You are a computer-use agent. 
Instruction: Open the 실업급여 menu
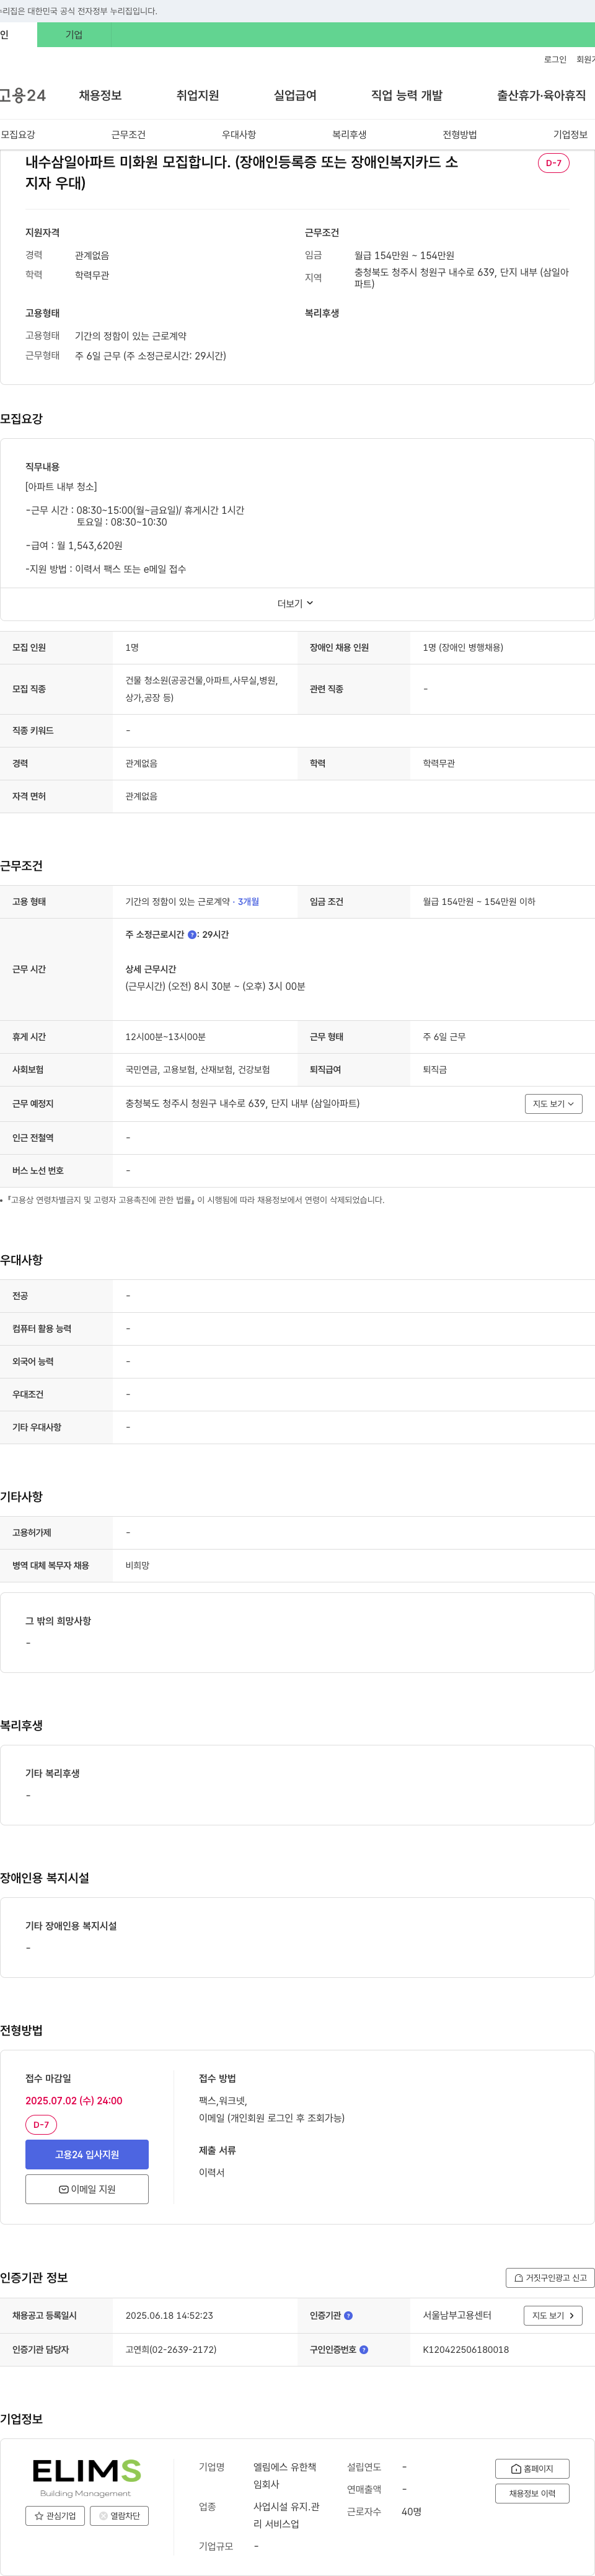(x=295, y=96)
